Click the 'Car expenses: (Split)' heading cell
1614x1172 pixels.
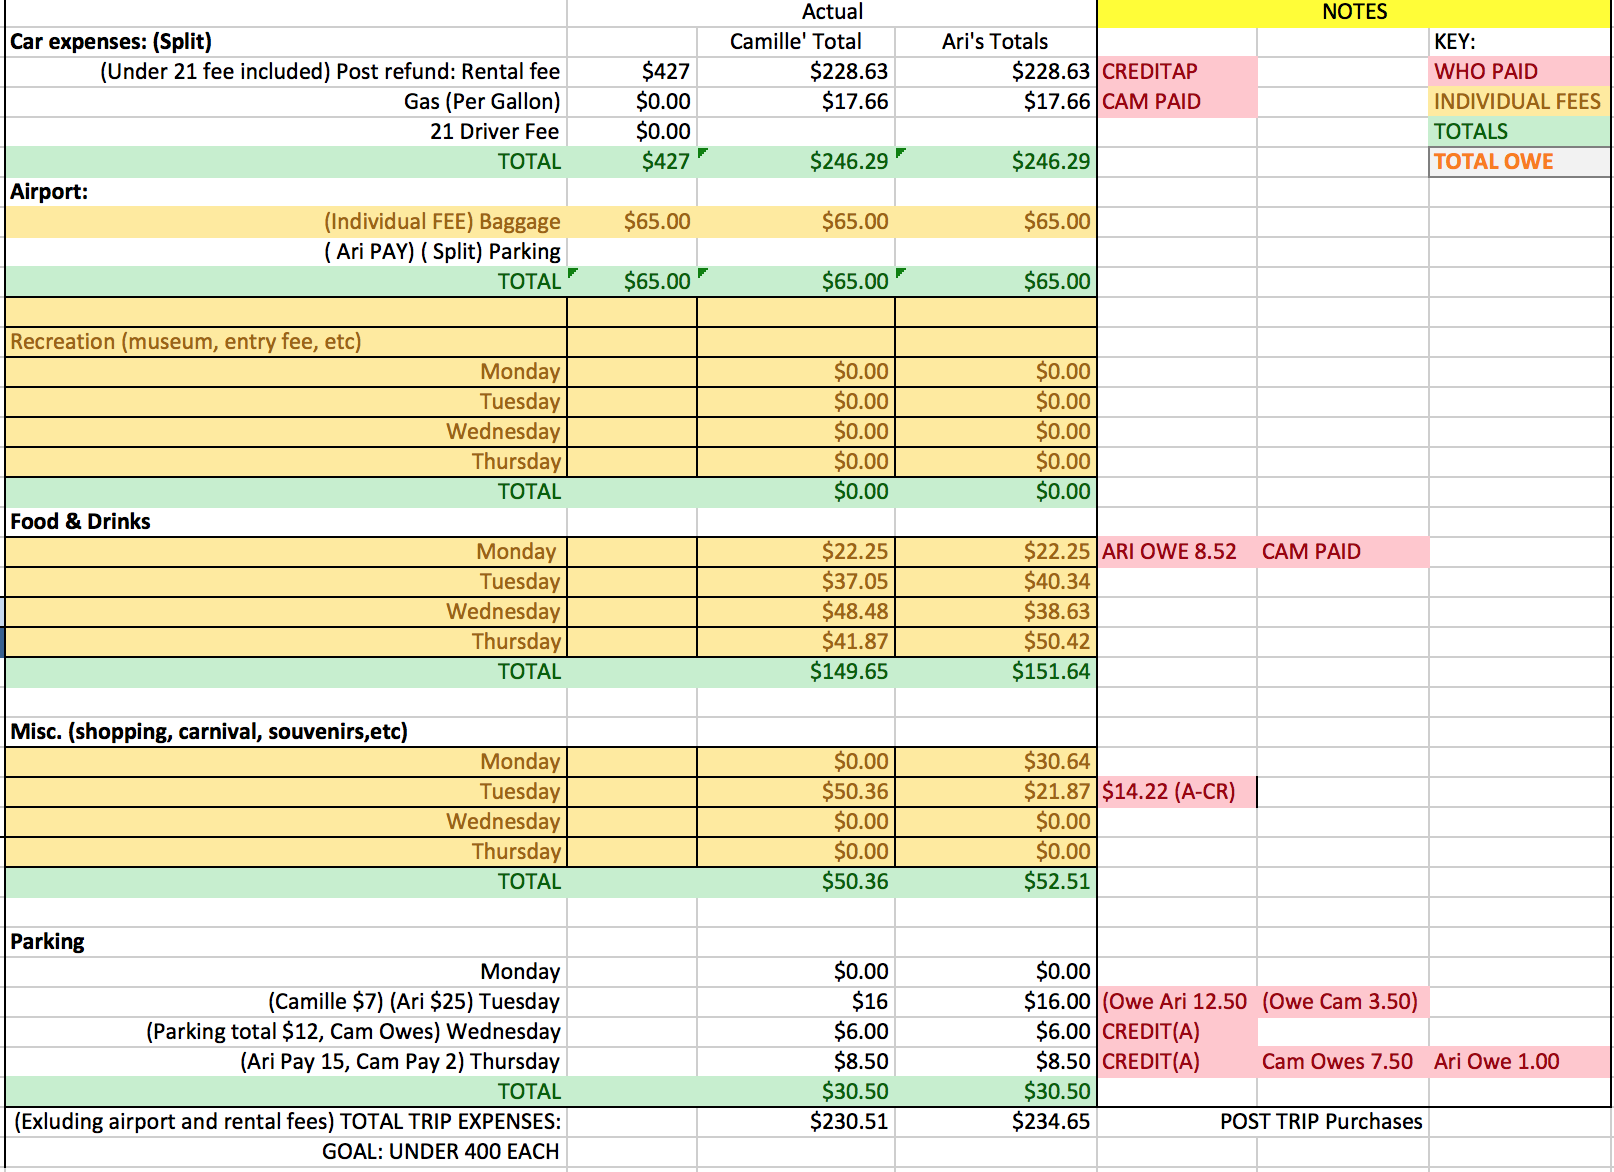(x=286, y=42)
